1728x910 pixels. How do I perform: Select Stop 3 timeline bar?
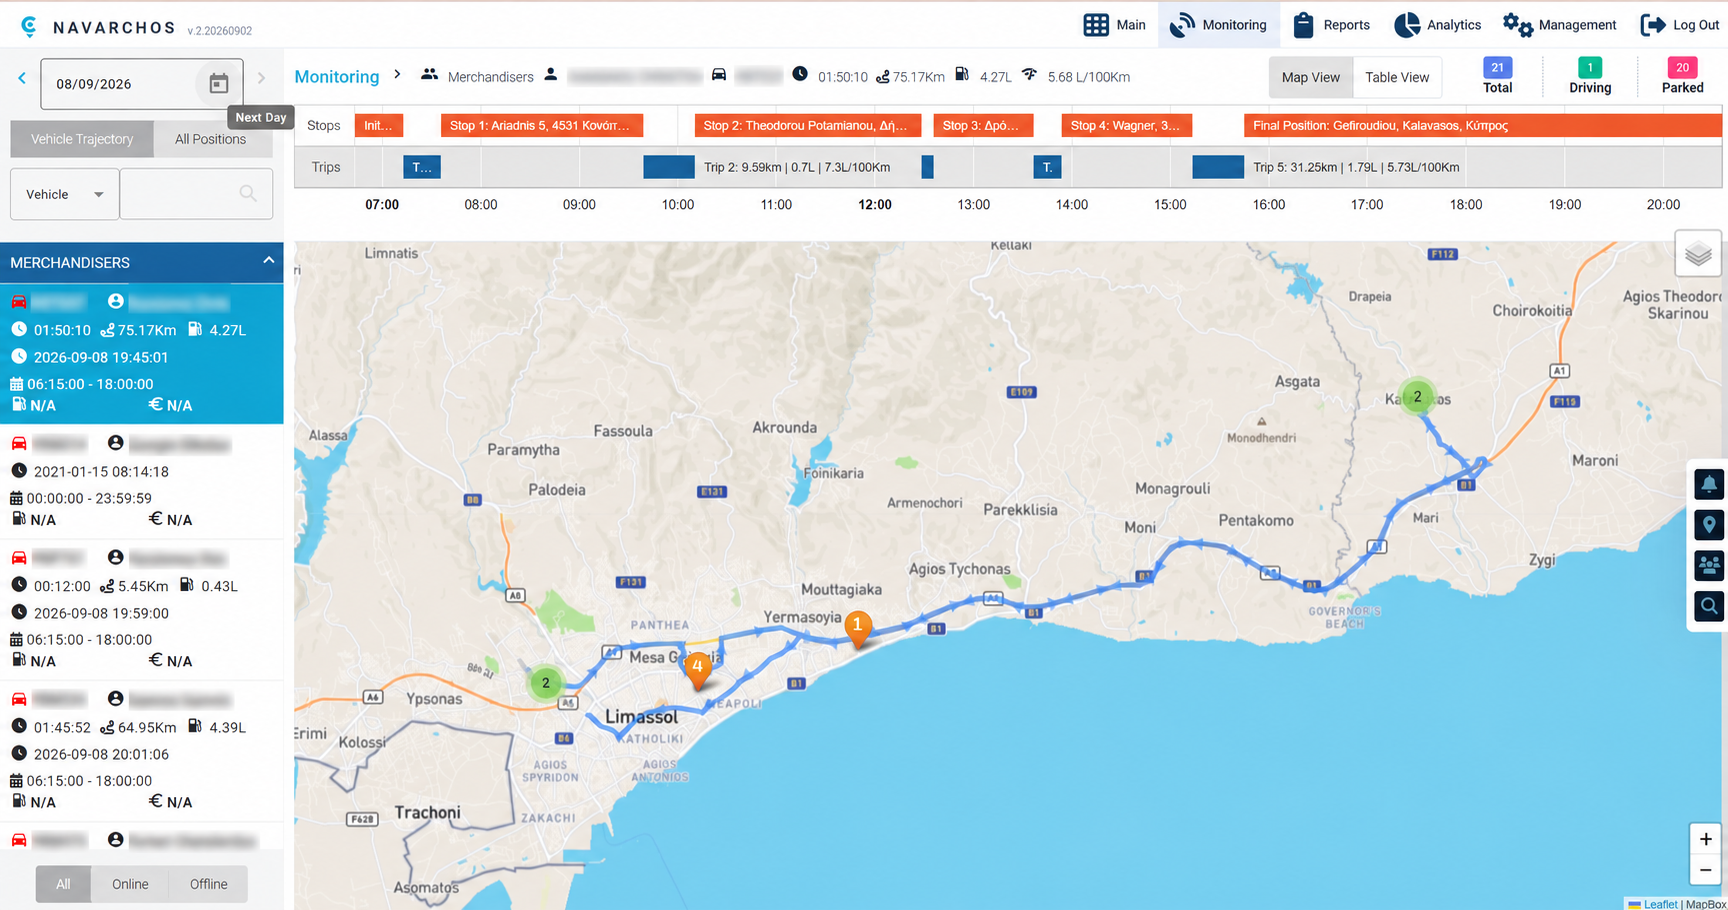pyautogui.click(x=983, y=126)
